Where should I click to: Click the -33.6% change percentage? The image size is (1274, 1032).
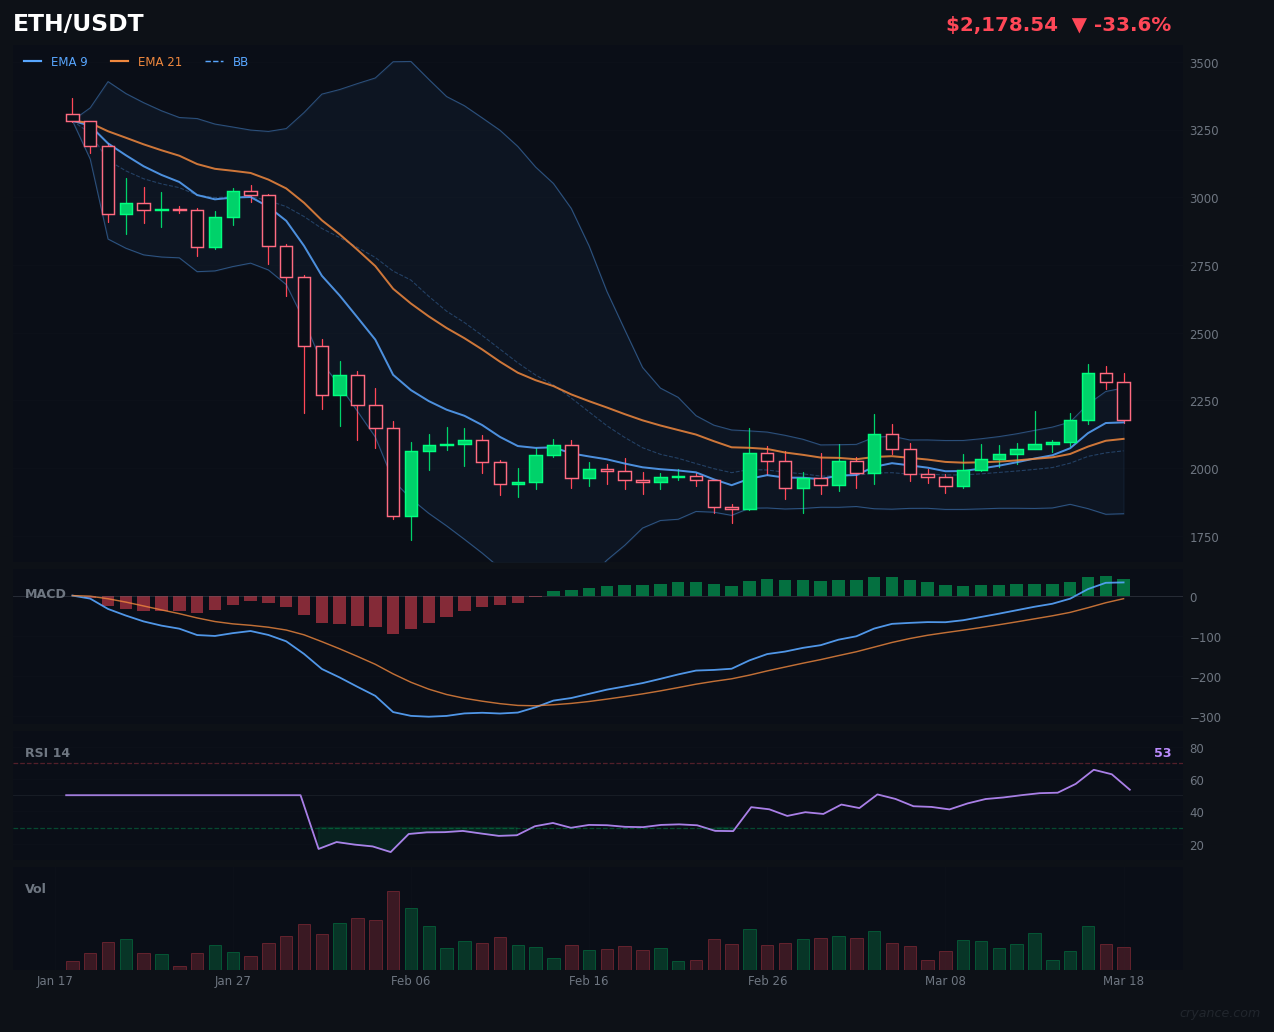click(1135, 24)
